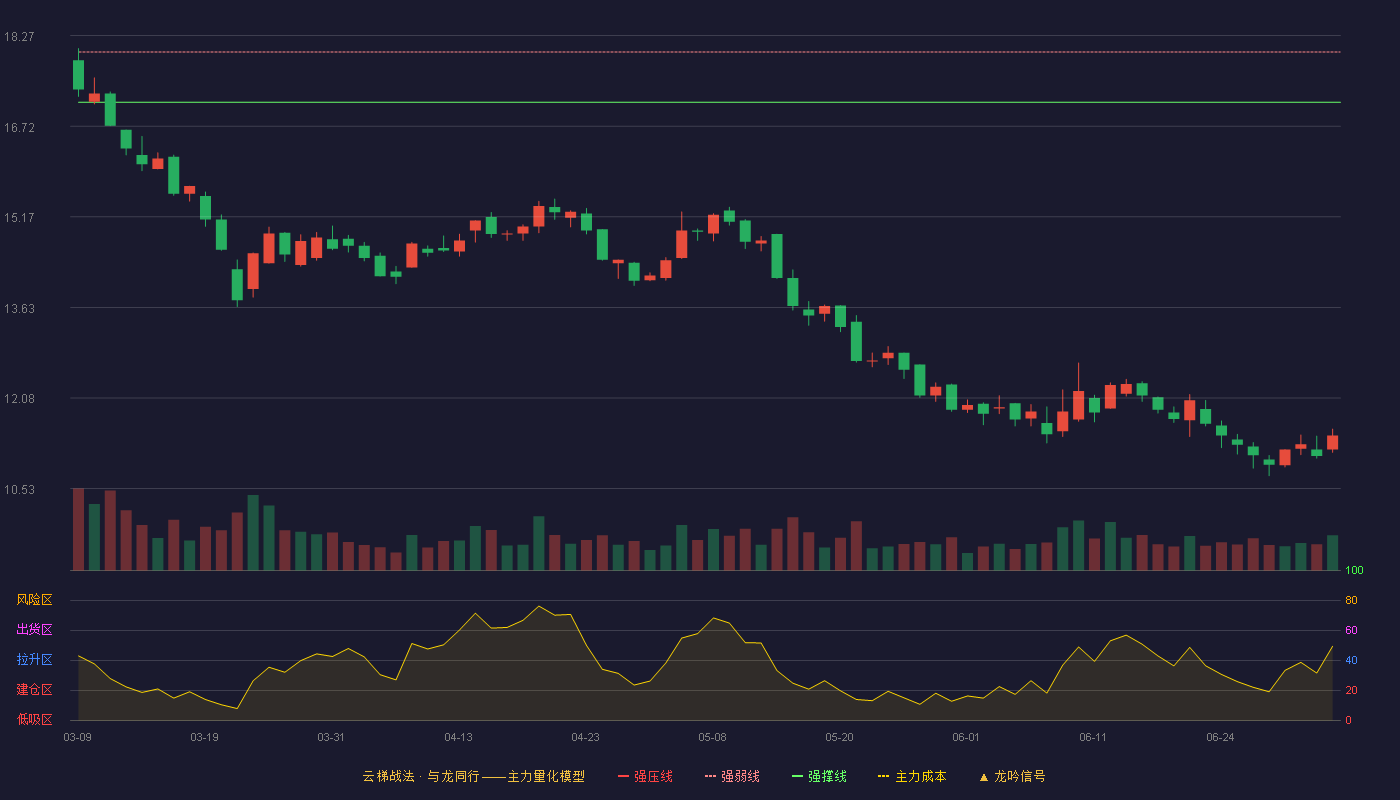Click the 10.53 price axis label

pyautogui.click(x=19, y=489)
